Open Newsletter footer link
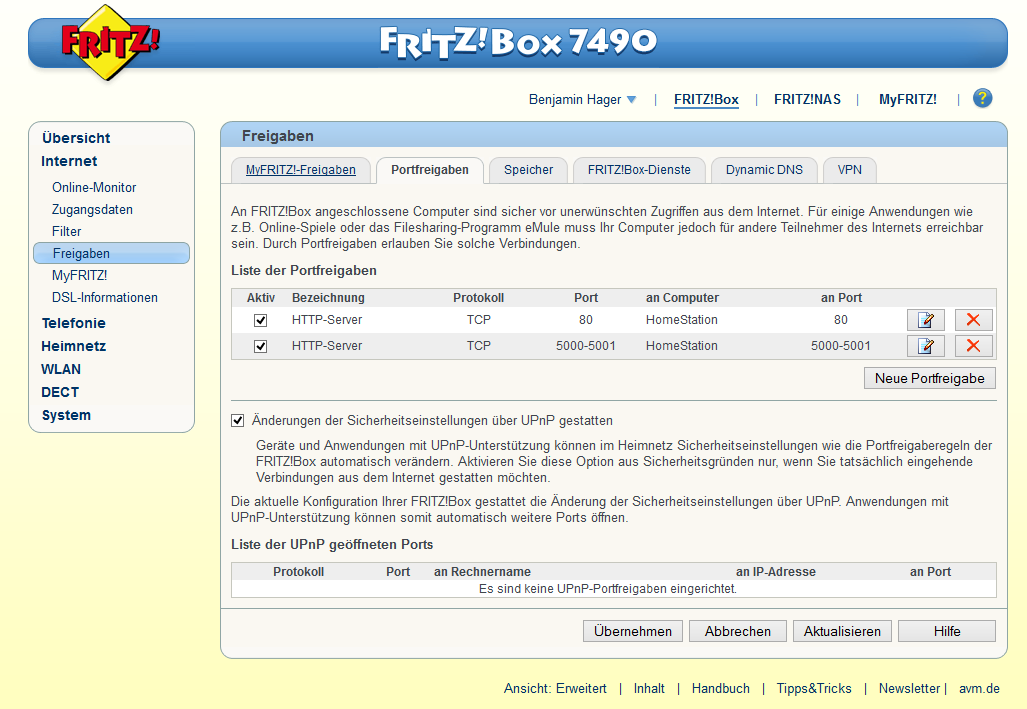Screen dimensions: 1027x709 [x=909, y=689]
